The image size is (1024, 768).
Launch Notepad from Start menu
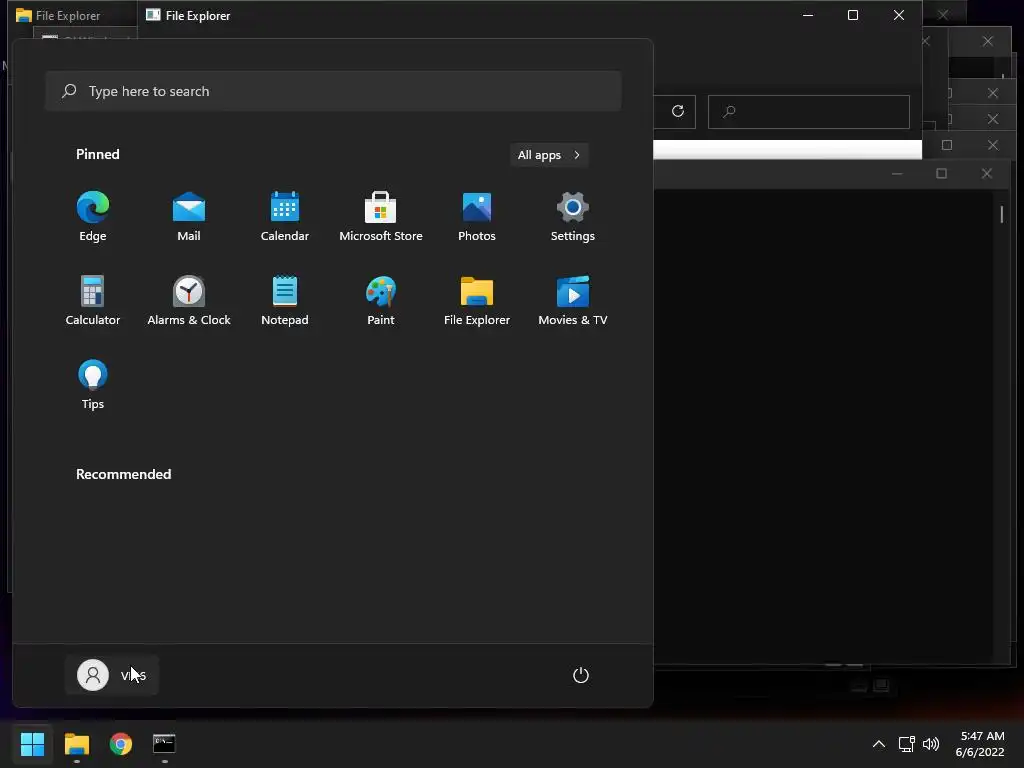285,300
